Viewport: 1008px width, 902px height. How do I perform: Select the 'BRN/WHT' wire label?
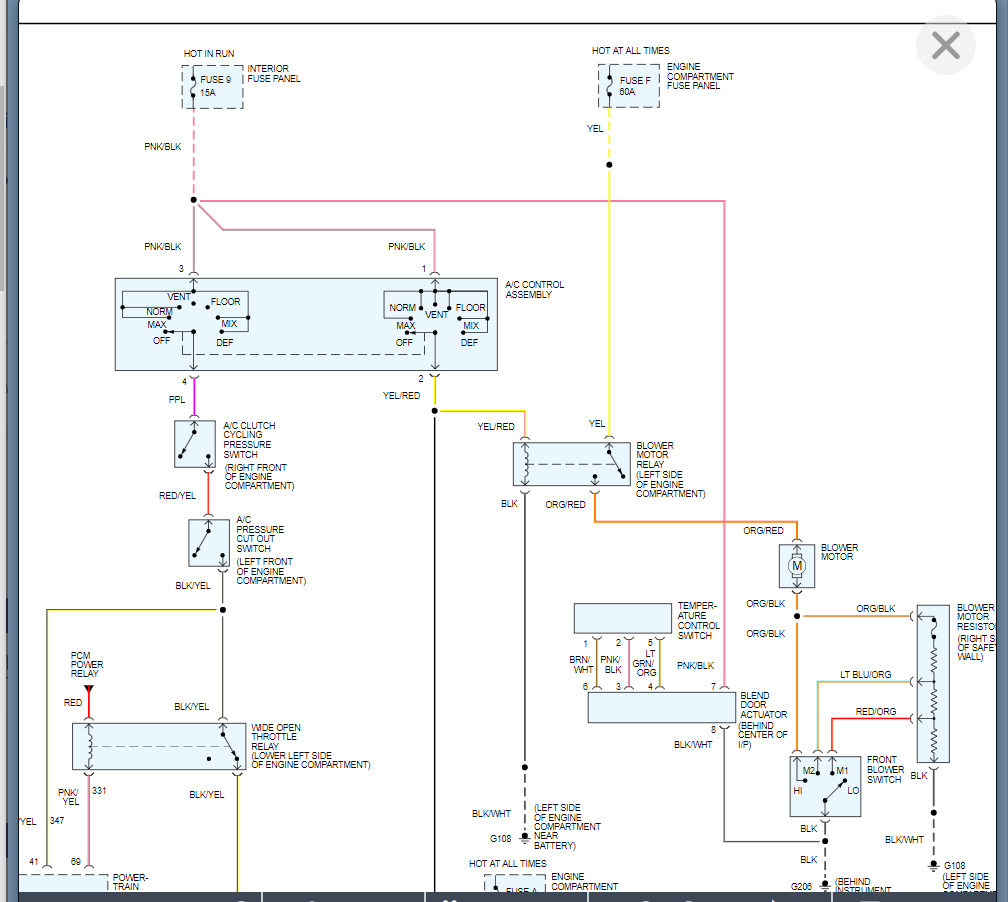(x=580, y=664)
